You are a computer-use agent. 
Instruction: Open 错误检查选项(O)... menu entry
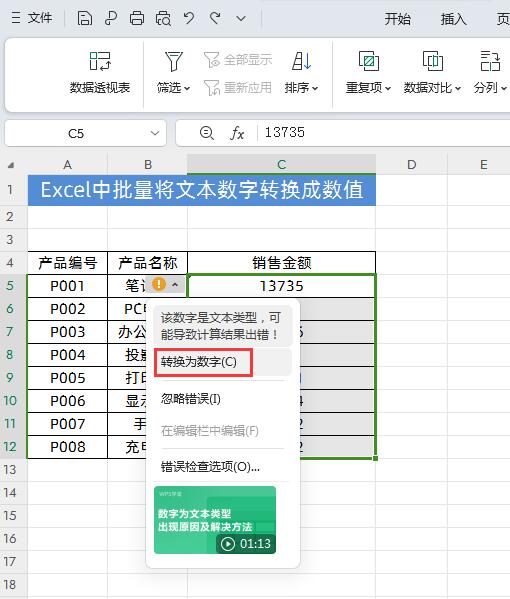(210, 466)
